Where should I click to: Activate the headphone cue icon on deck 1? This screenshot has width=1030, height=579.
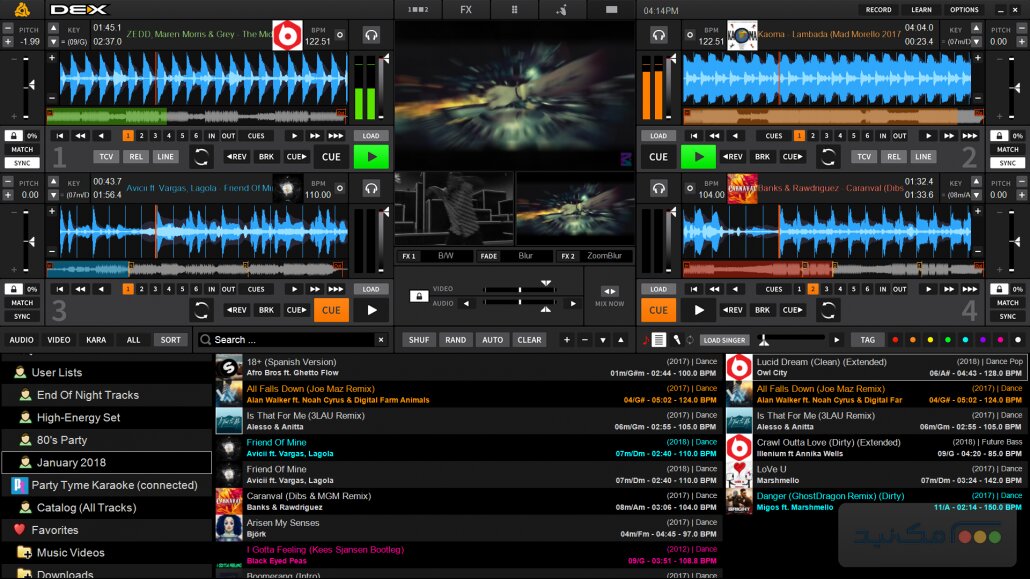coord(370,33)
